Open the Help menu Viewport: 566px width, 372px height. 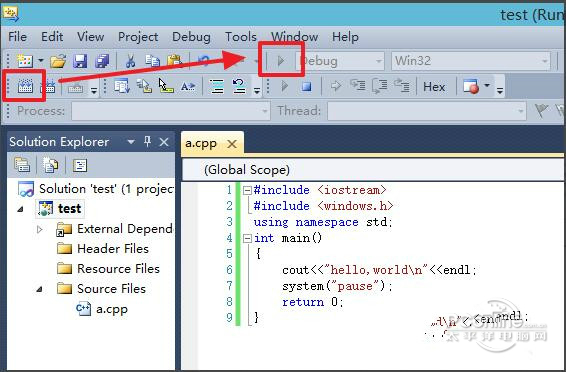pyautogui.click(x=345, y=37)
